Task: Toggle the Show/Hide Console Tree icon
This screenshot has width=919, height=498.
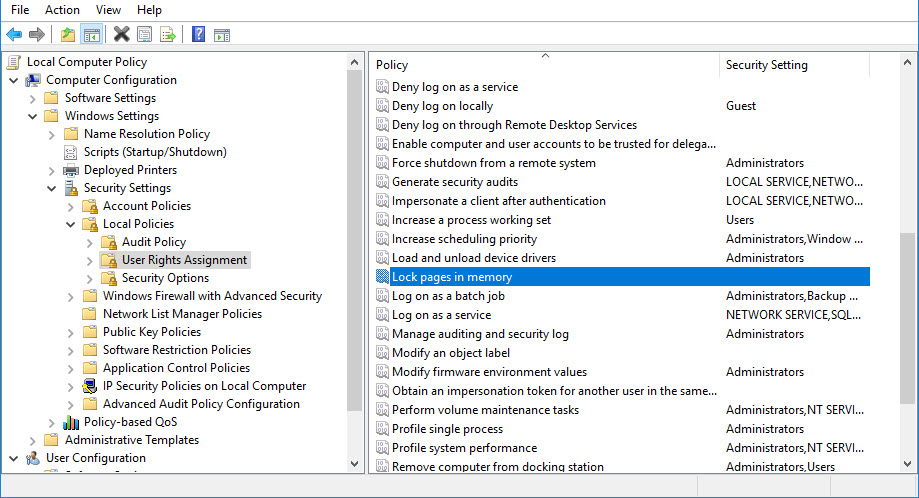Action: (91, 35)
